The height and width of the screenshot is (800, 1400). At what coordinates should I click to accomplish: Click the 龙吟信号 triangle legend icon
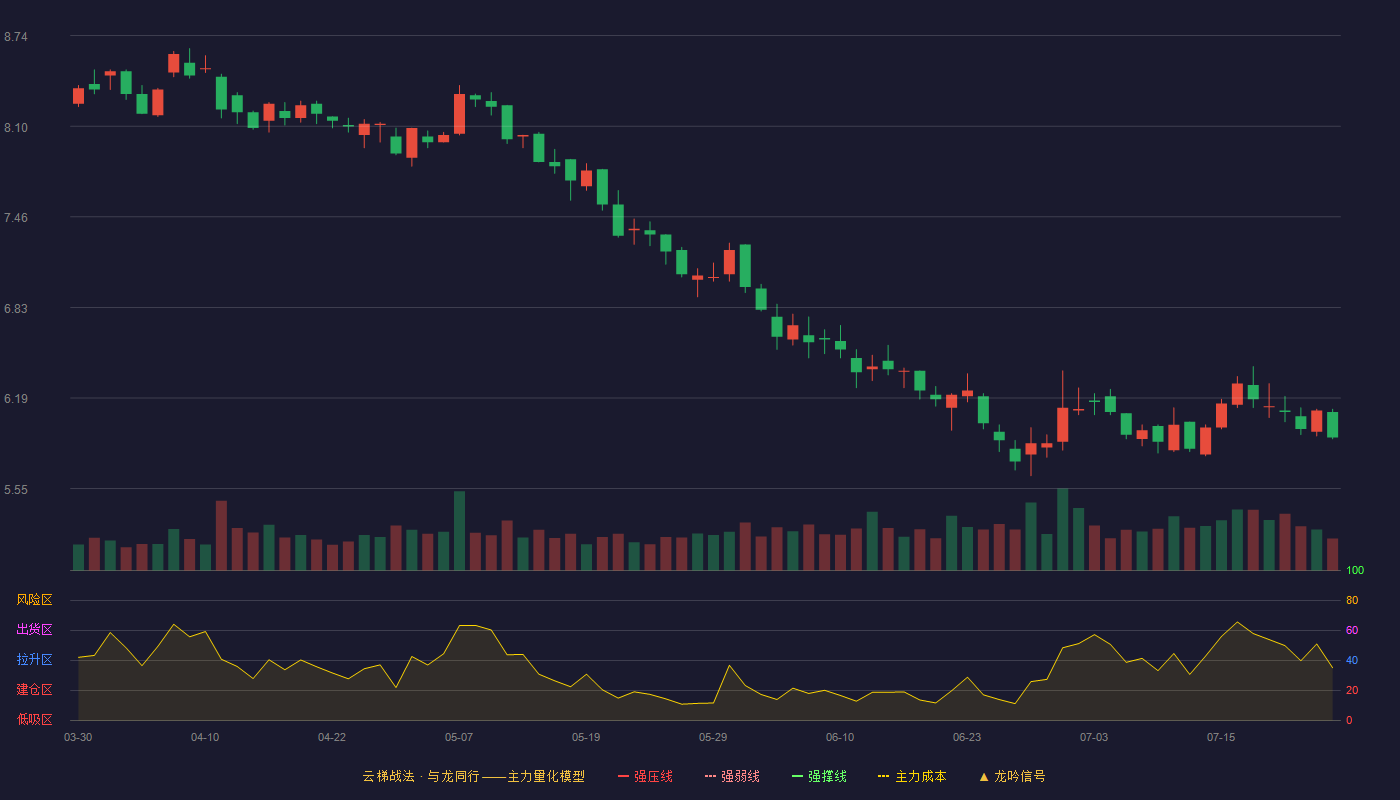[x=984, y=776]
